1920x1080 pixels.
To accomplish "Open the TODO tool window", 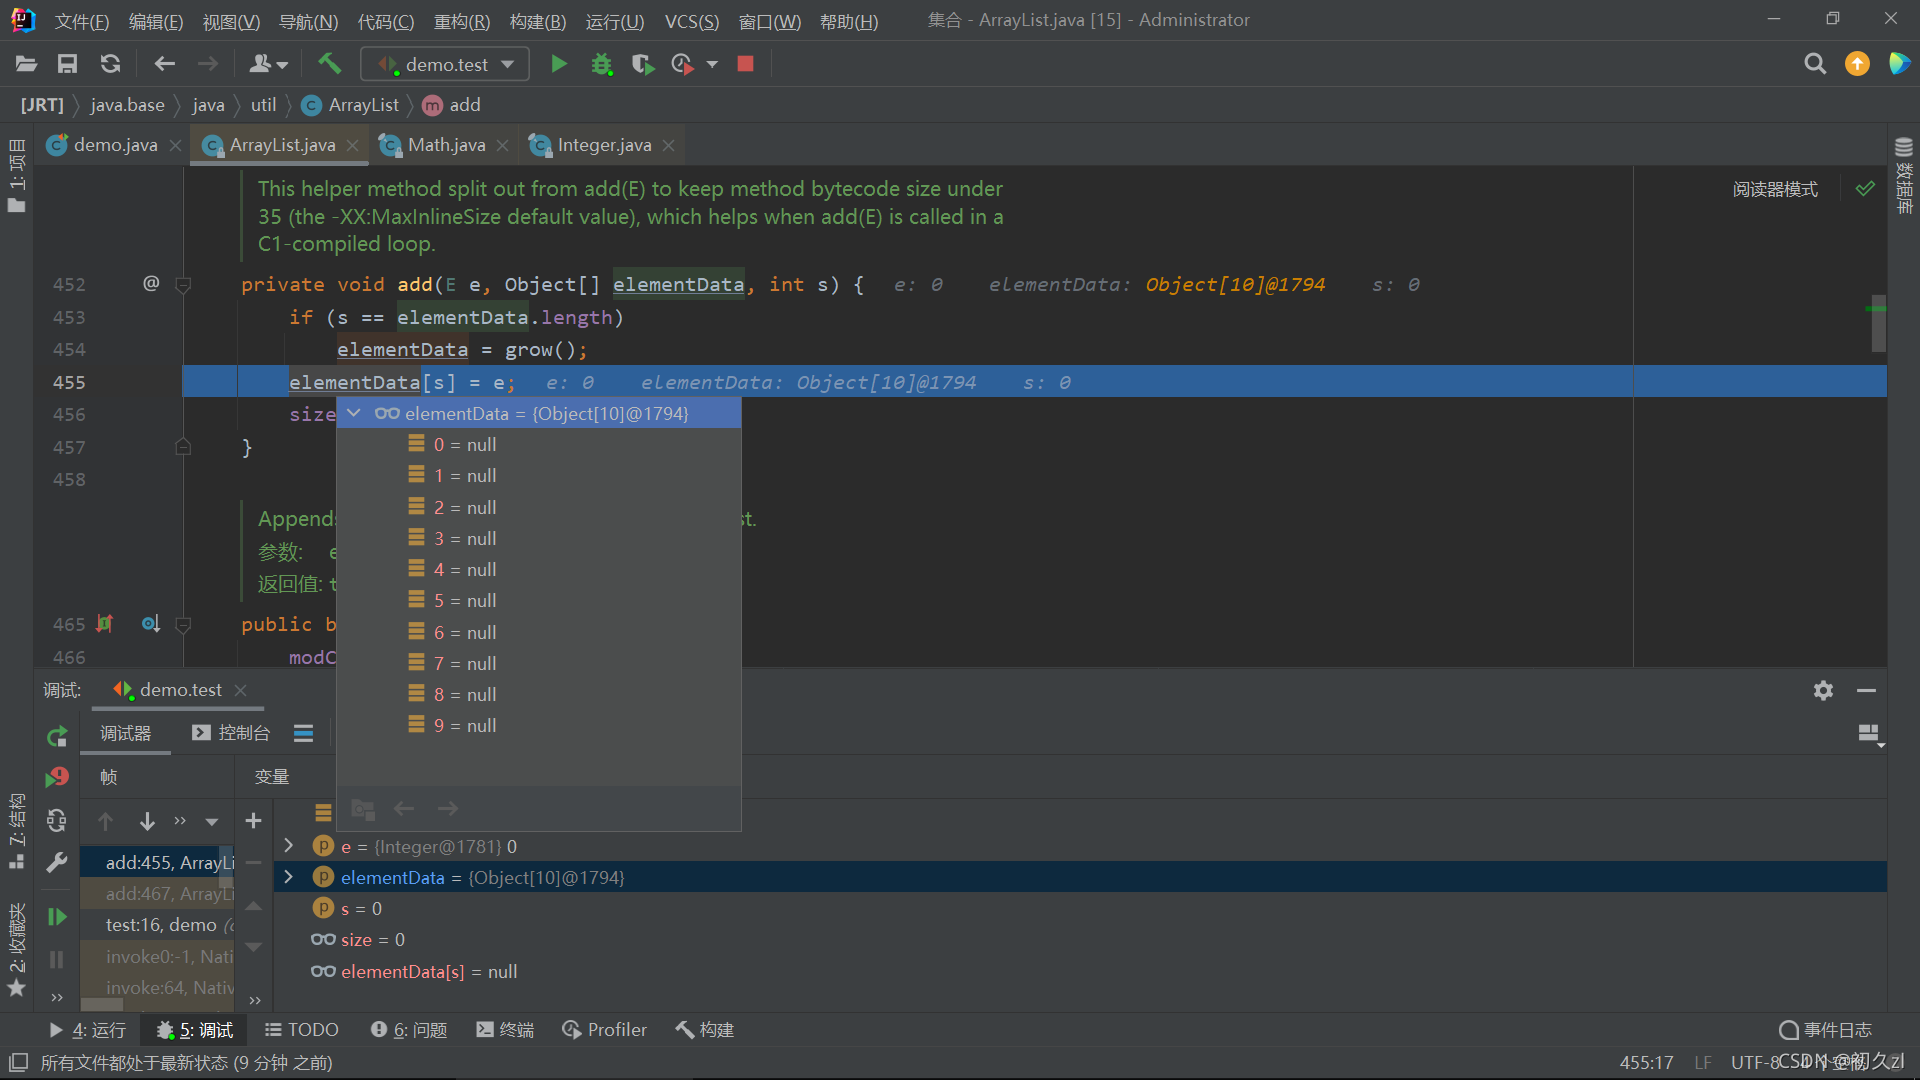I will (x=302, y=1030).
